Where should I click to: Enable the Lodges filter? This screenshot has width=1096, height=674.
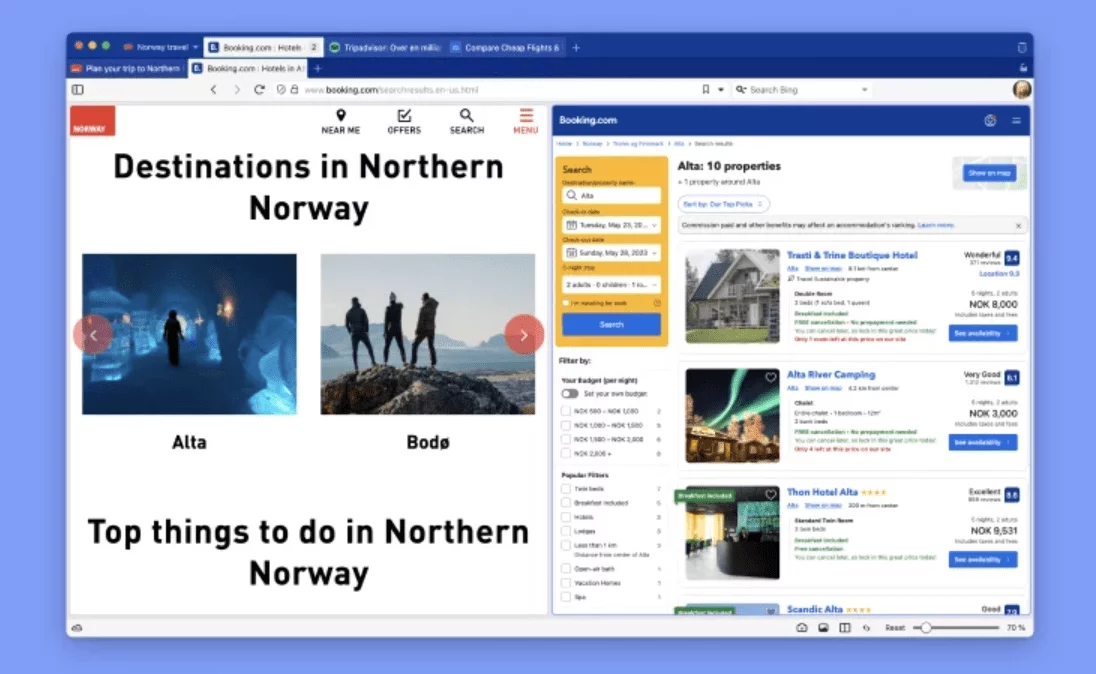coord(565,531)
